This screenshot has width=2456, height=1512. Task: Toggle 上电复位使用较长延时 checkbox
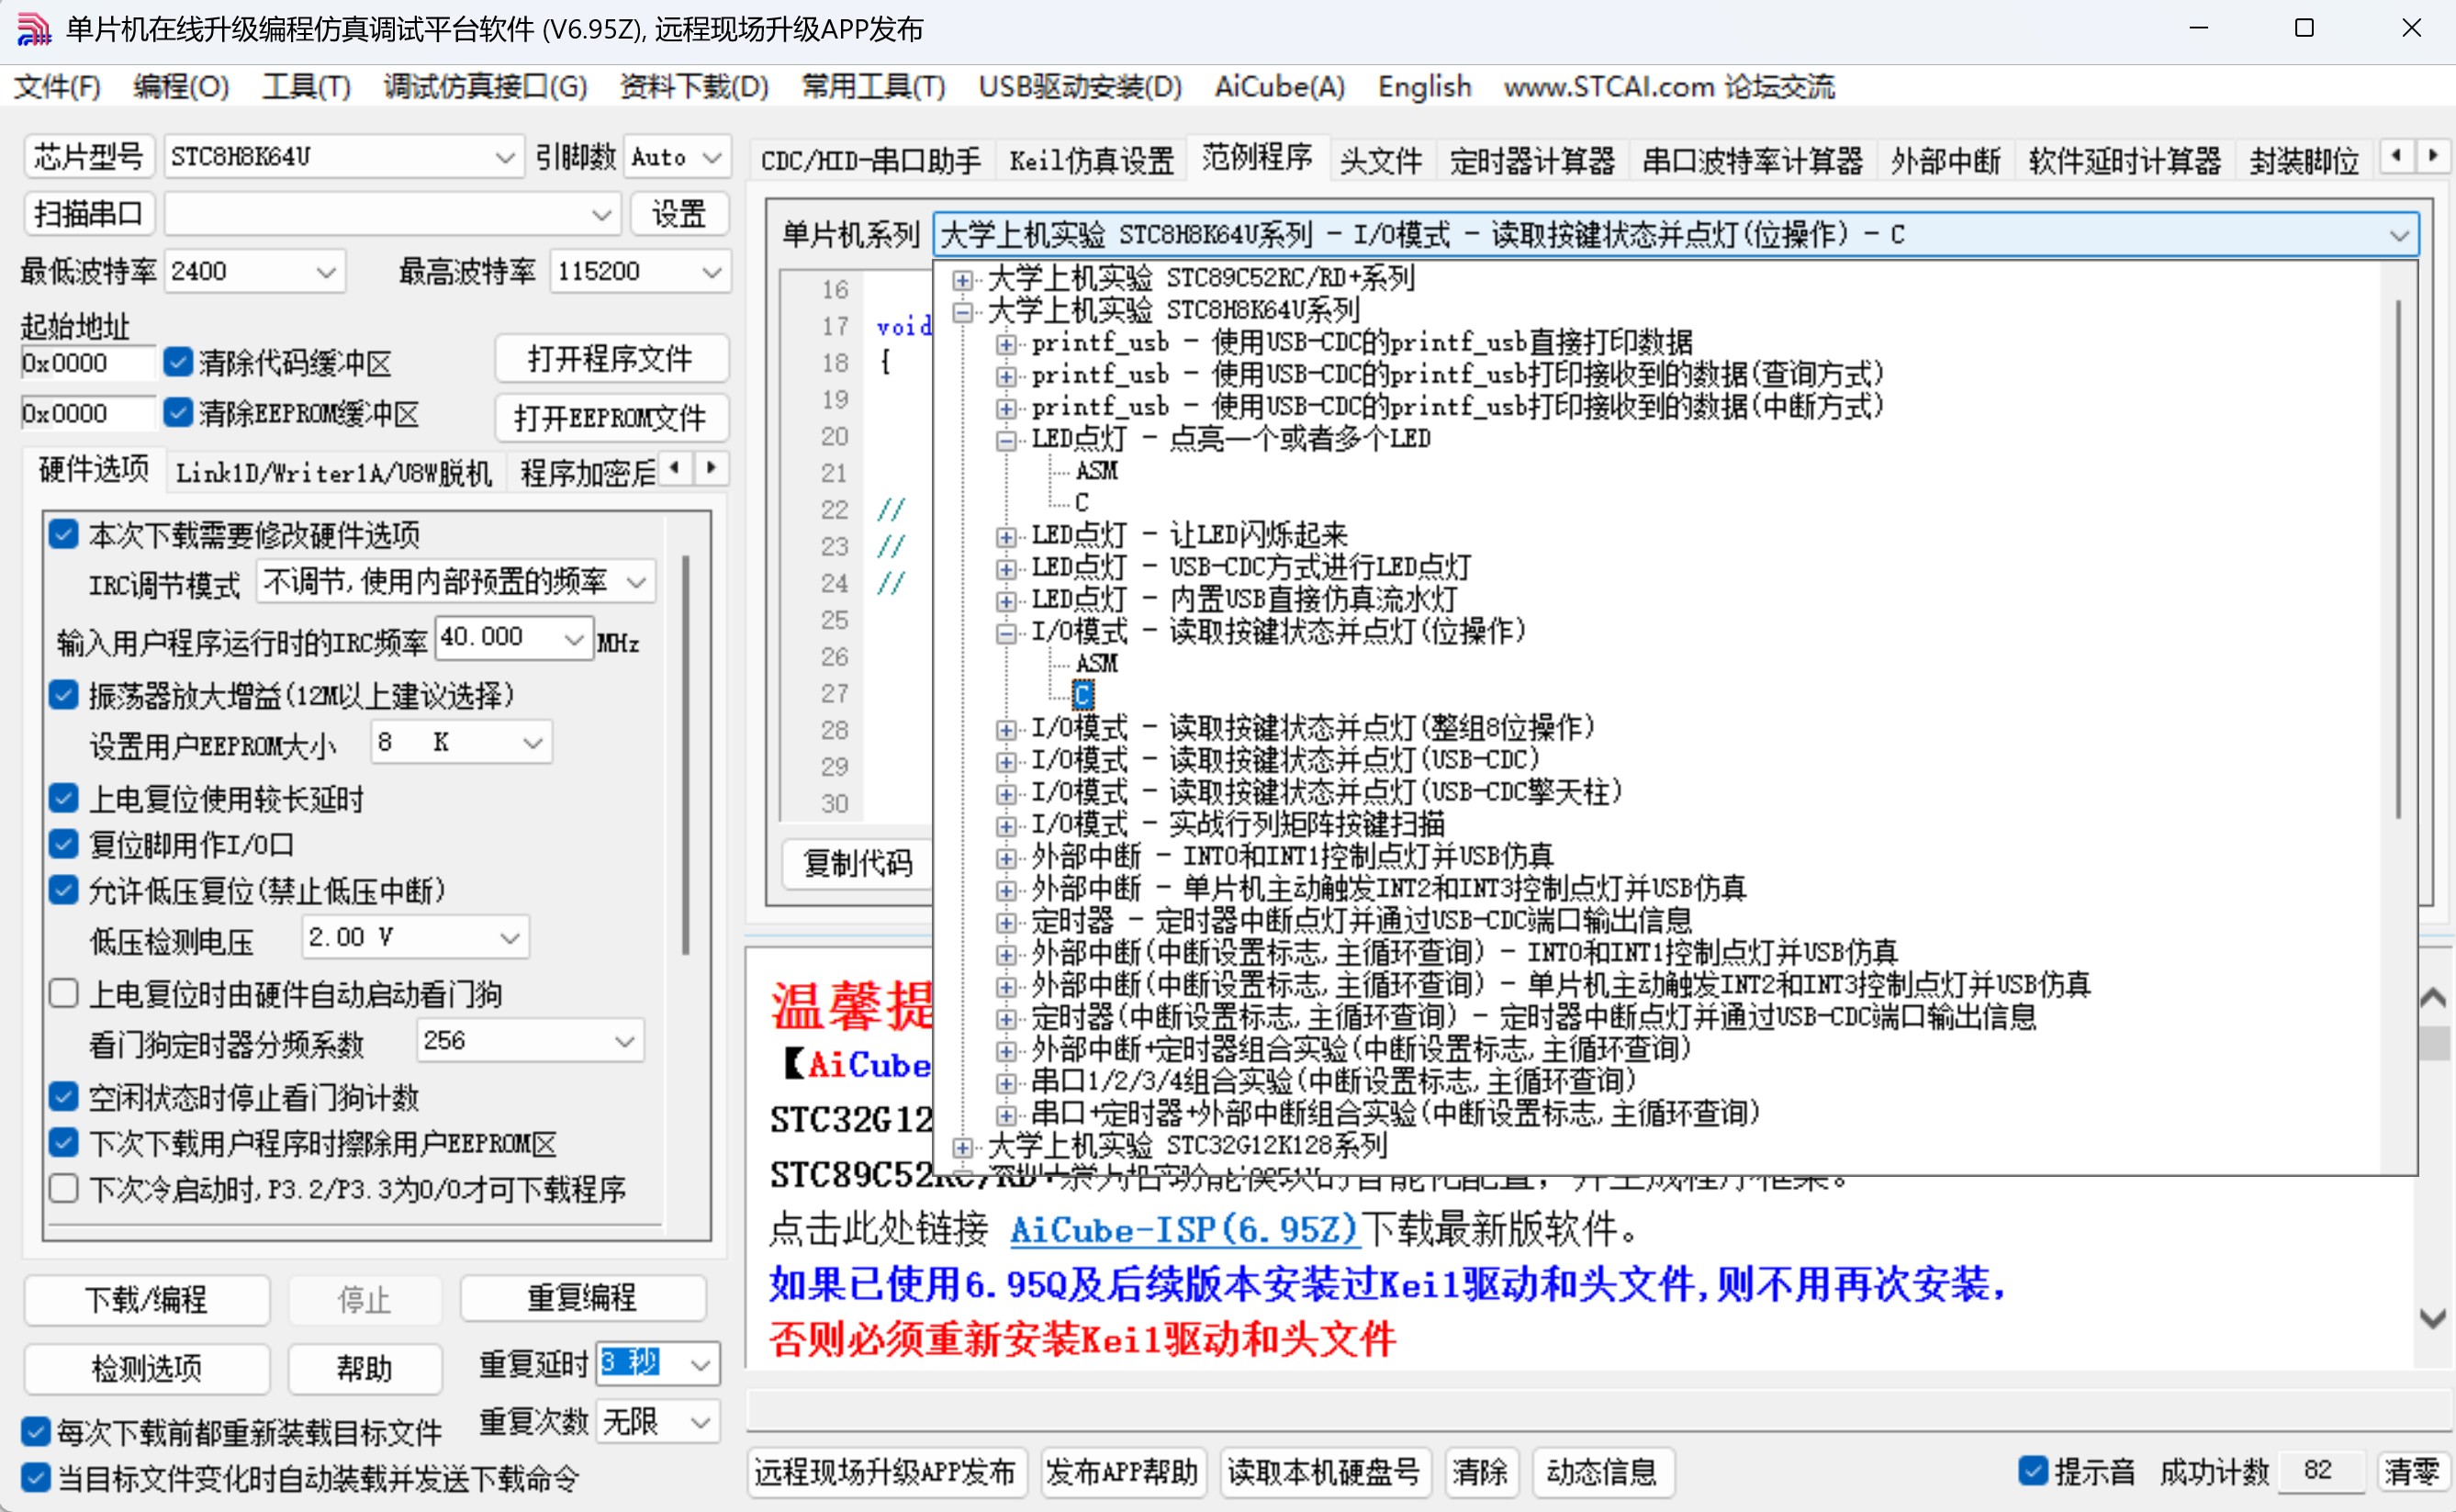(64, 798)
